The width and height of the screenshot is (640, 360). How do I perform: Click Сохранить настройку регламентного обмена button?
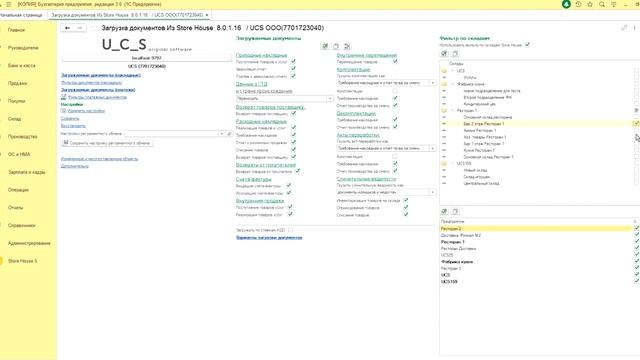click(107, 143)
